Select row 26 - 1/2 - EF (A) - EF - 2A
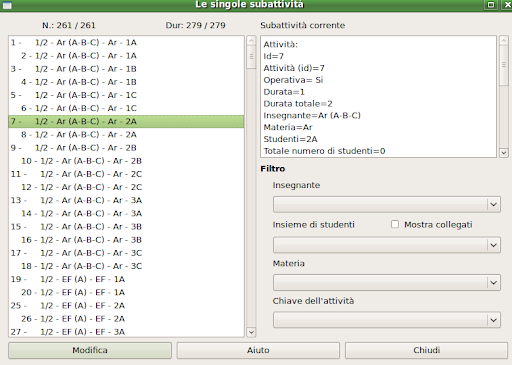Image resolution: width=512 pixels, height=365 pixels. click(x=126, y=319)
